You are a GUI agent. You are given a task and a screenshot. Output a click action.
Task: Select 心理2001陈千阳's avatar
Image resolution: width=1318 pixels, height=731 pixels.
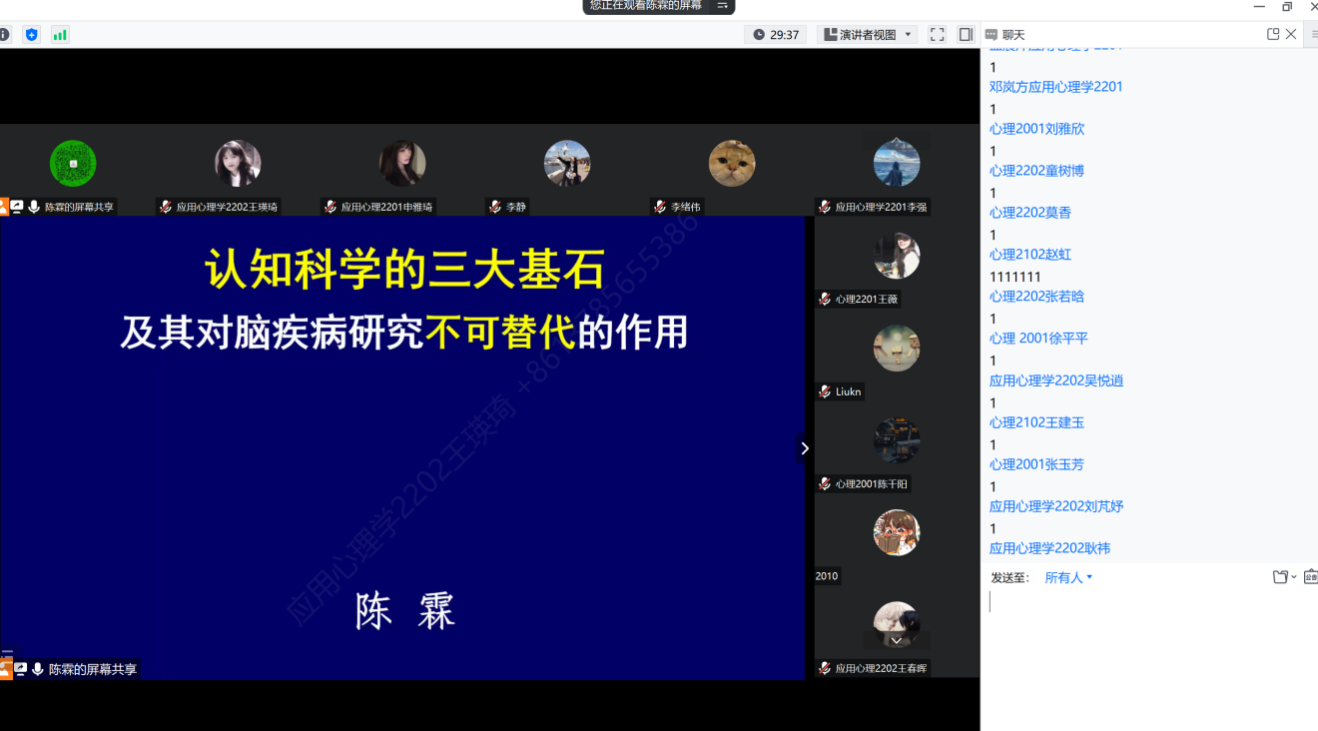click(x=897, y=441)
